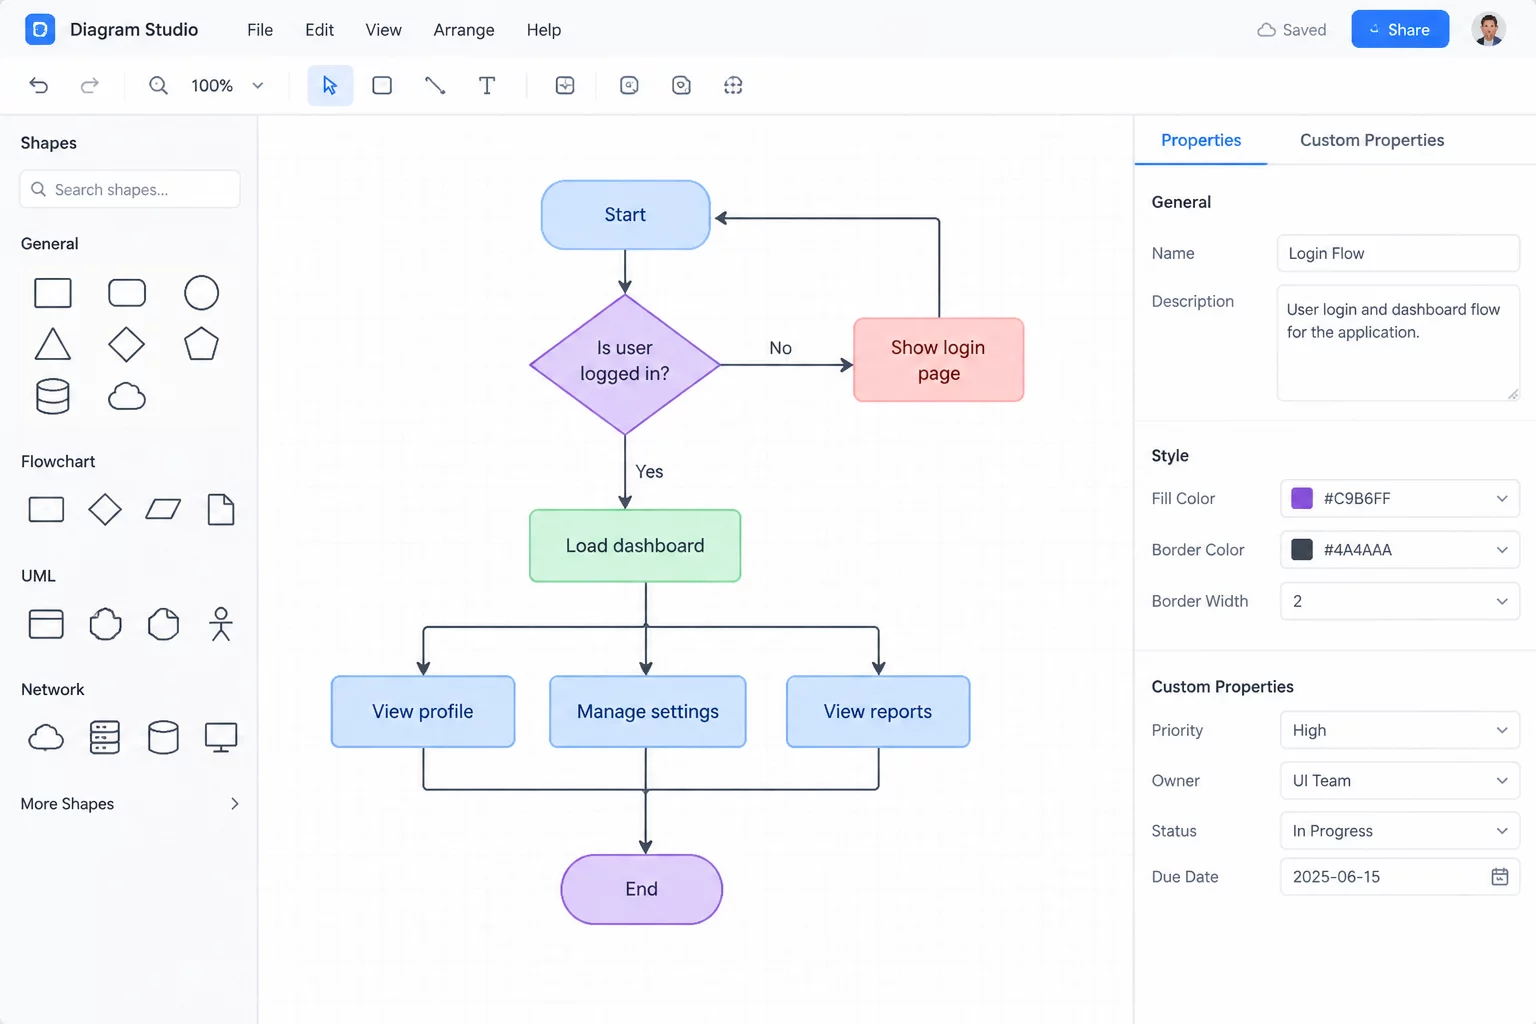This screenshot has height=1024, width=1536.
Task: Open the Help menu
Action: click(x=544, y=30)
